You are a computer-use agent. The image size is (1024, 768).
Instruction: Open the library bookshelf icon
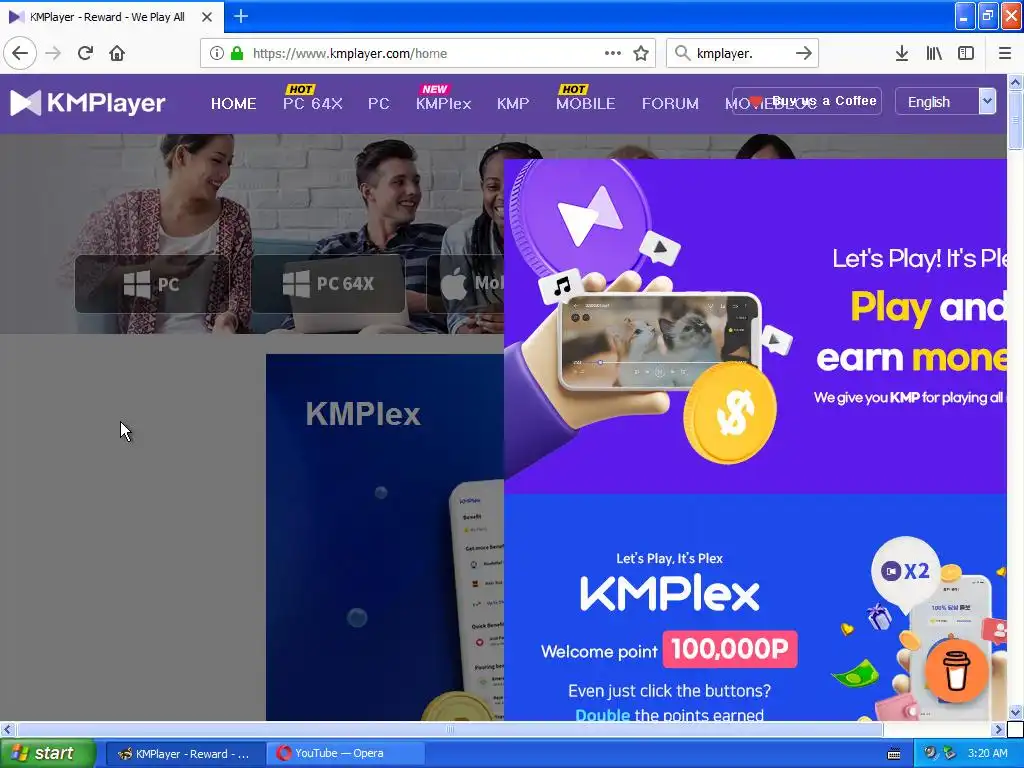[x=934, y=53]
